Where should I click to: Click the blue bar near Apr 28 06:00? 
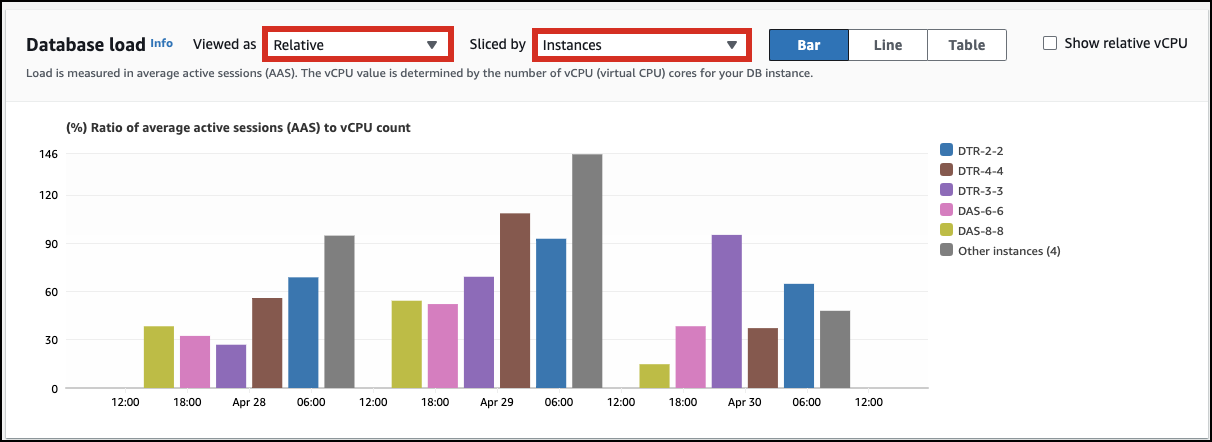tap(303, 332)
